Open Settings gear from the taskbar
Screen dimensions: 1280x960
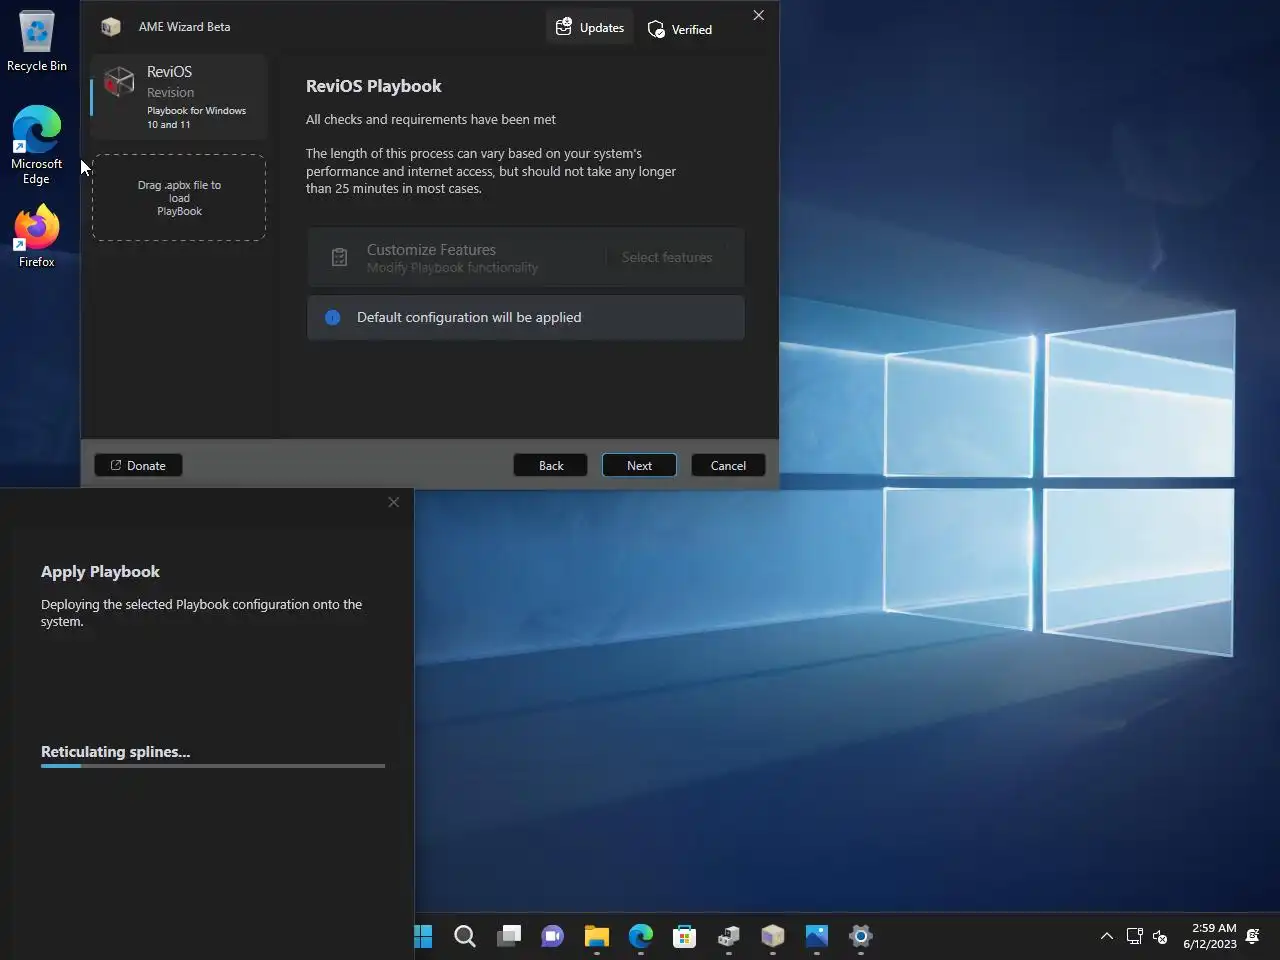(x=861, y=936)
